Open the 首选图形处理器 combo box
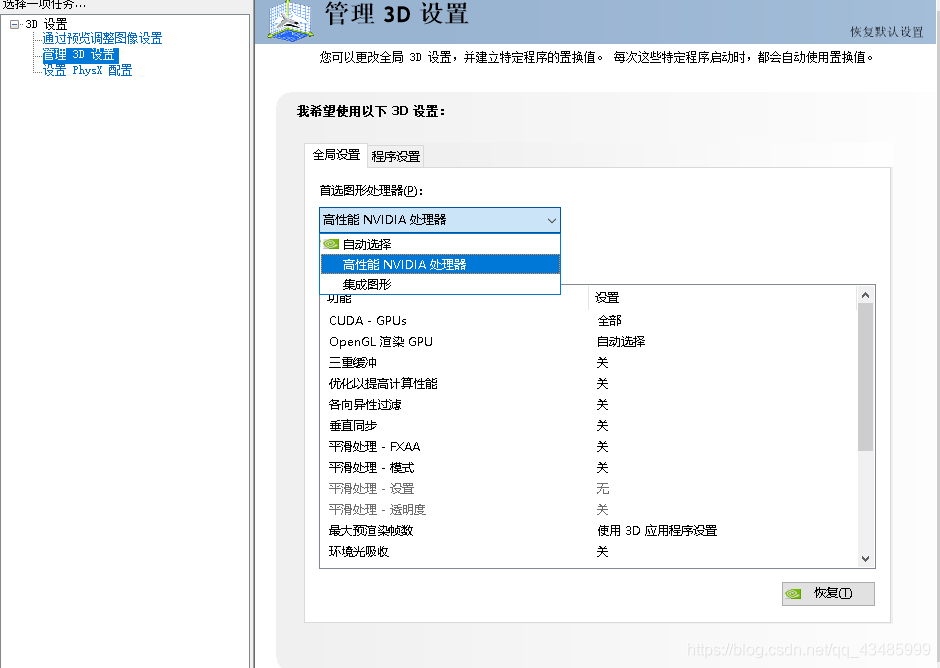The height and width of the screenshot is (668, 940). tap(440, 220)
